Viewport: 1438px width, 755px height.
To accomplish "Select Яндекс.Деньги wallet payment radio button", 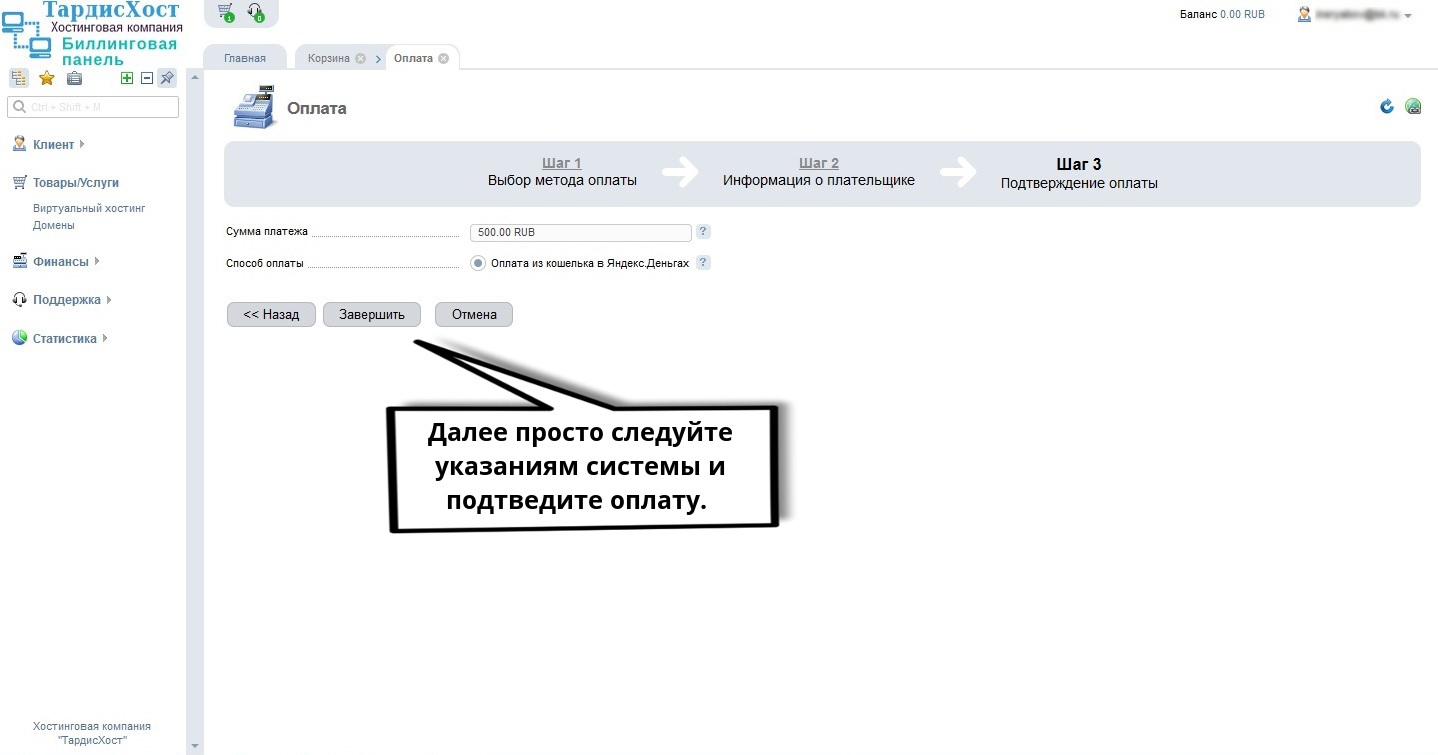I will (x=478, y=264).
